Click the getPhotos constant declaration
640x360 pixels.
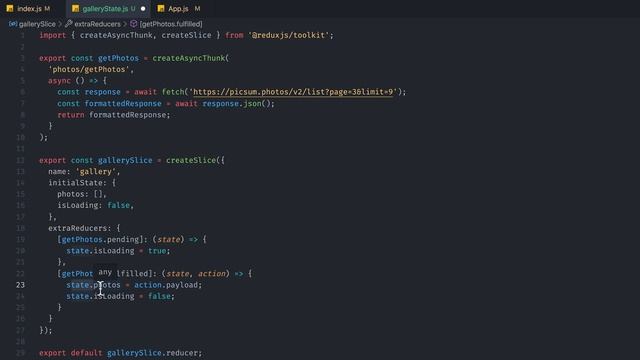point(118,58)
